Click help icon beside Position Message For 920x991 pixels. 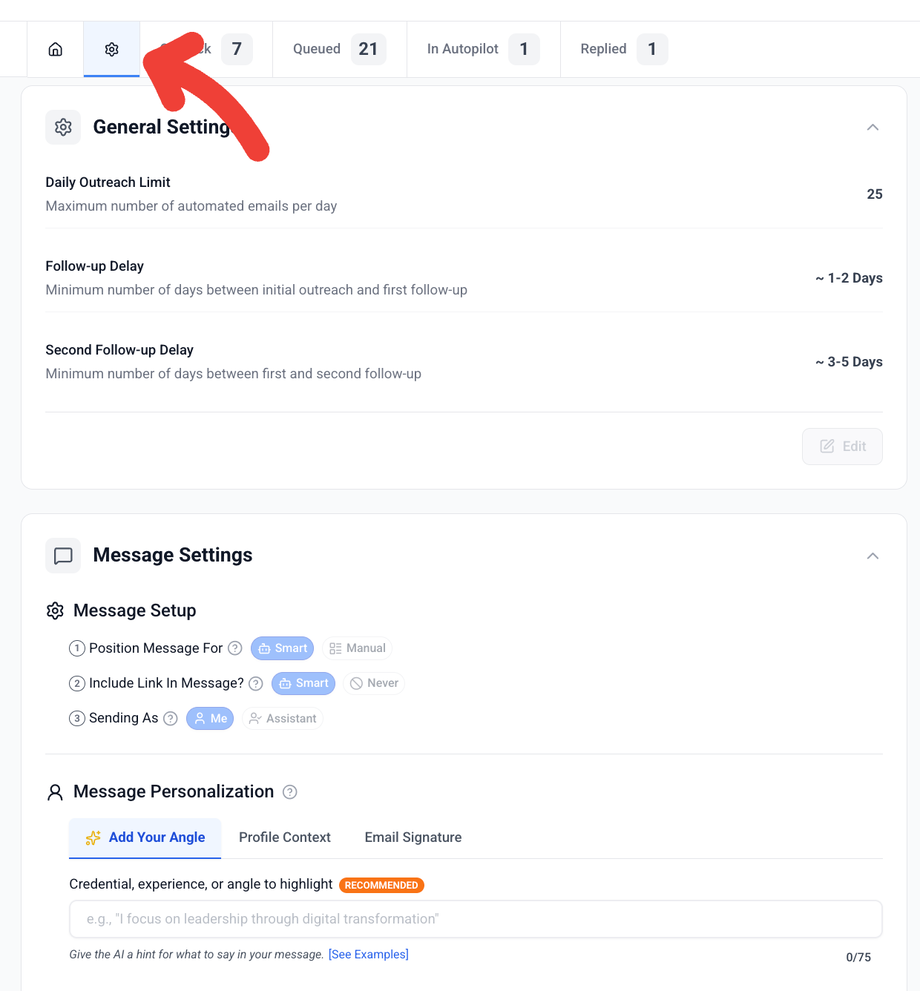235,648
